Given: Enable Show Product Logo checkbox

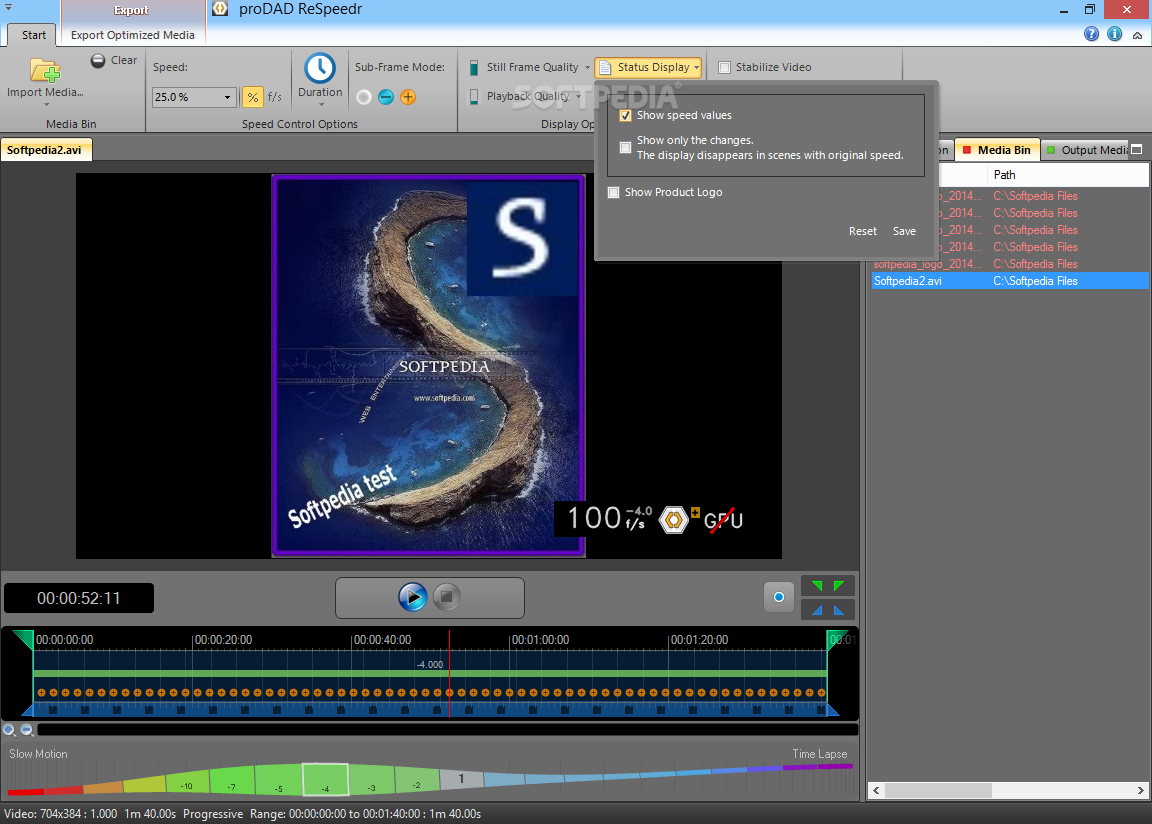Looking at the screenshot, I should point(613,192).
